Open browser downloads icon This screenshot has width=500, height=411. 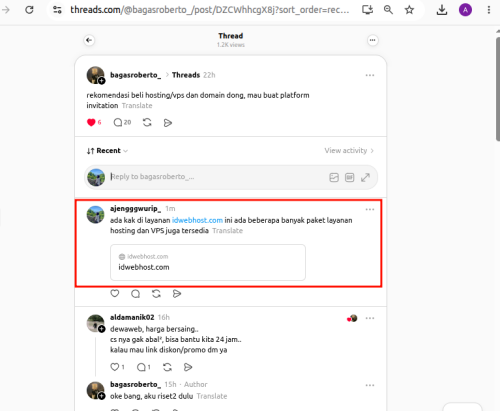pos(442,10)
